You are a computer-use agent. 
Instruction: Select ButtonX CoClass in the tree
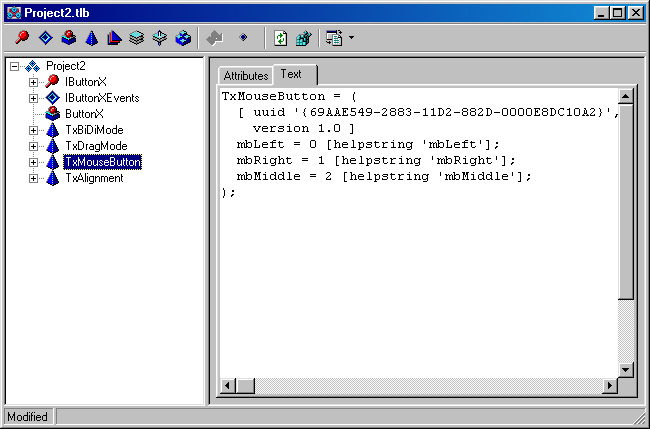coord(84,114)
